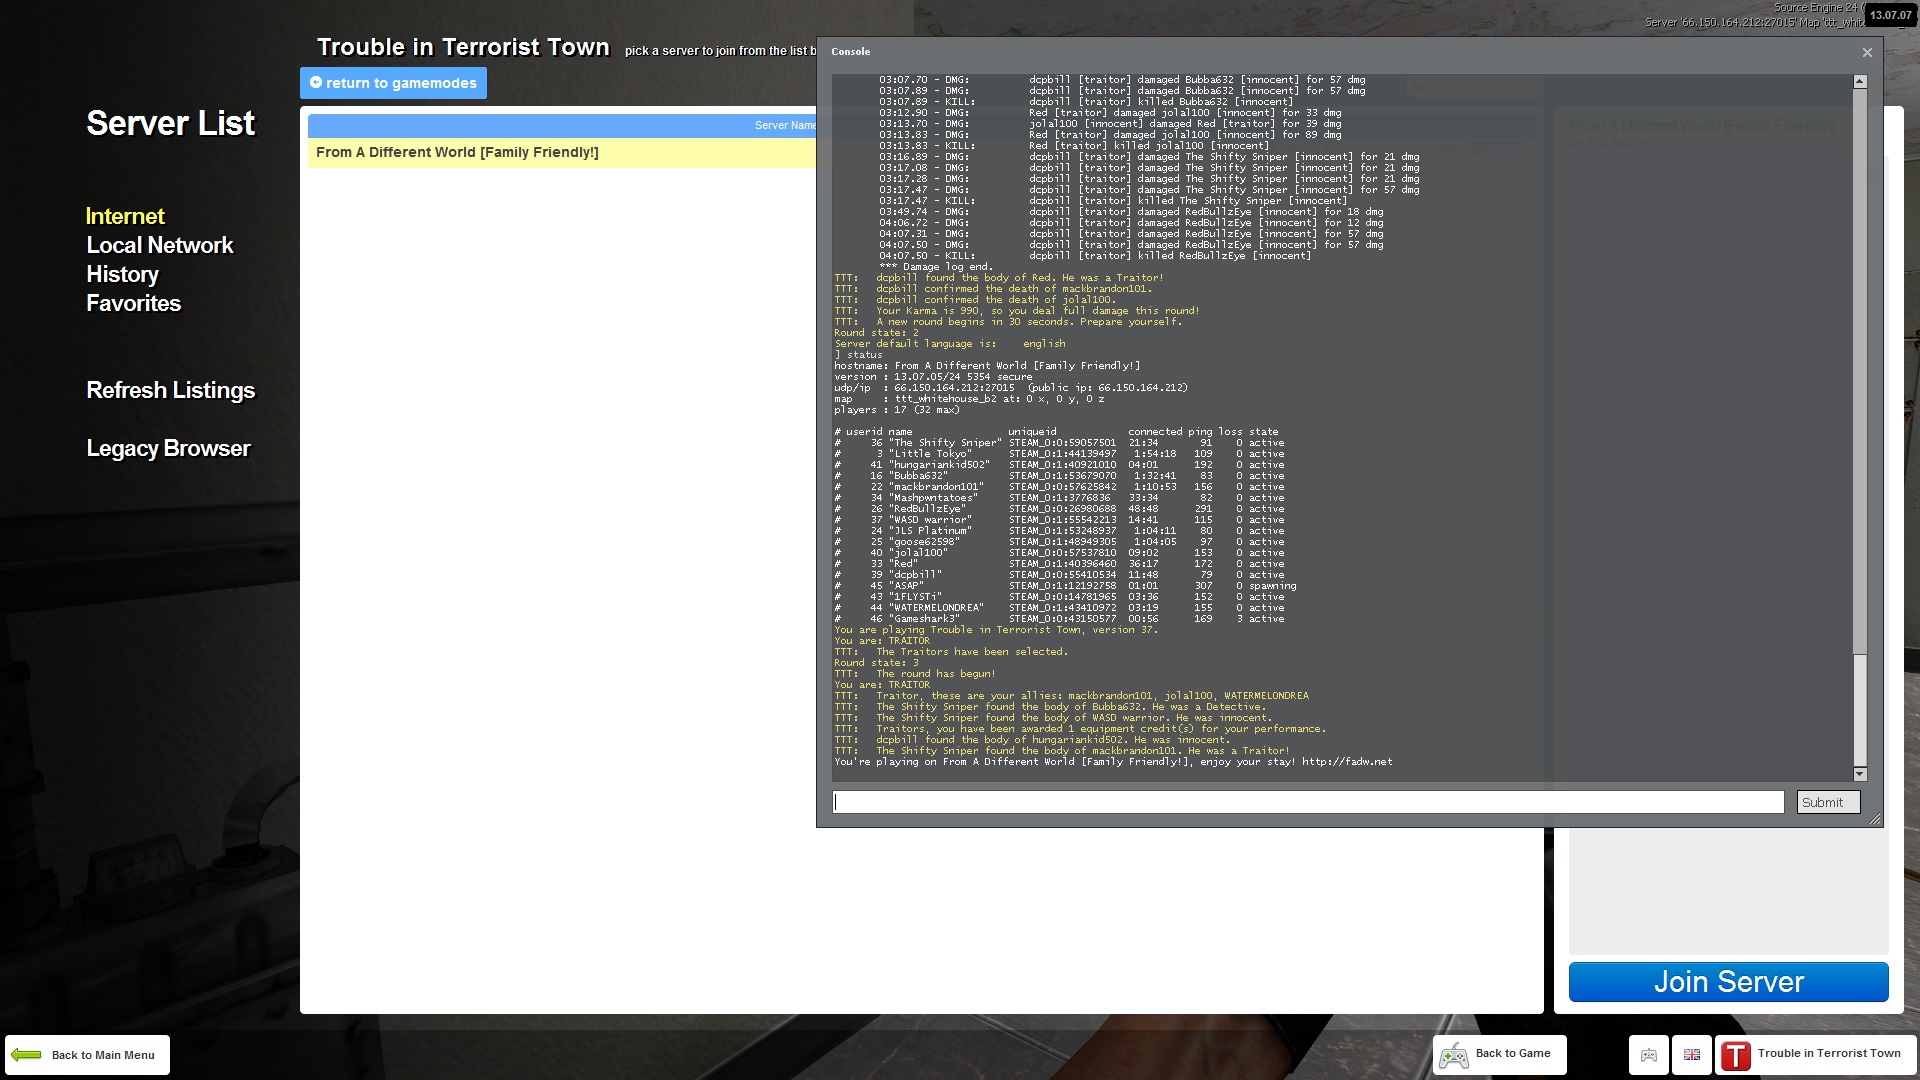1920x1080 pixels.
Task: Open Favorites server category
Action: click(134, 303)
